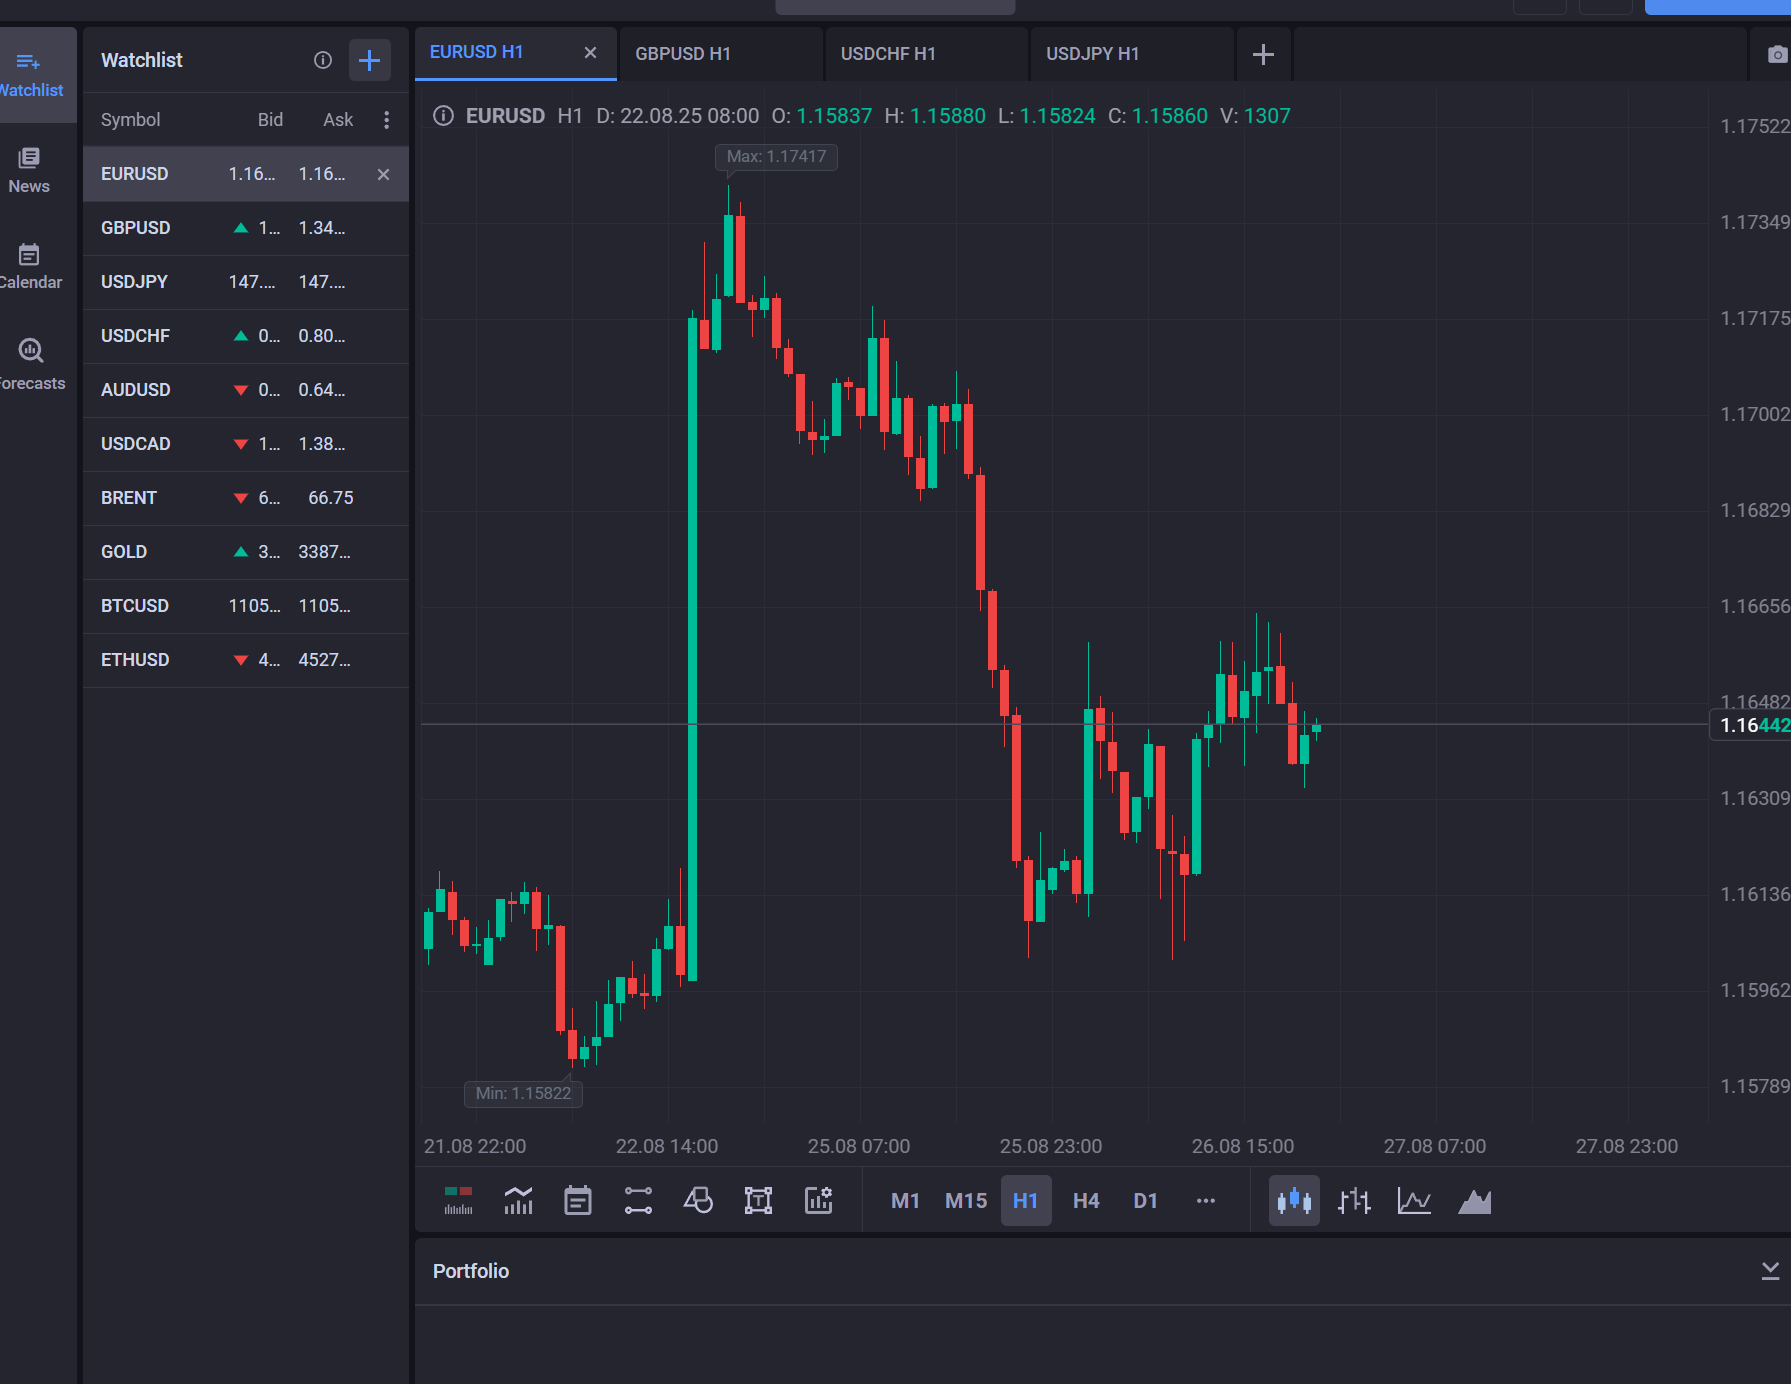Viewport: 1791px width, 1384px height.
Task: Select the geometric shapes drawing tool
Action: coord(698,1200)
